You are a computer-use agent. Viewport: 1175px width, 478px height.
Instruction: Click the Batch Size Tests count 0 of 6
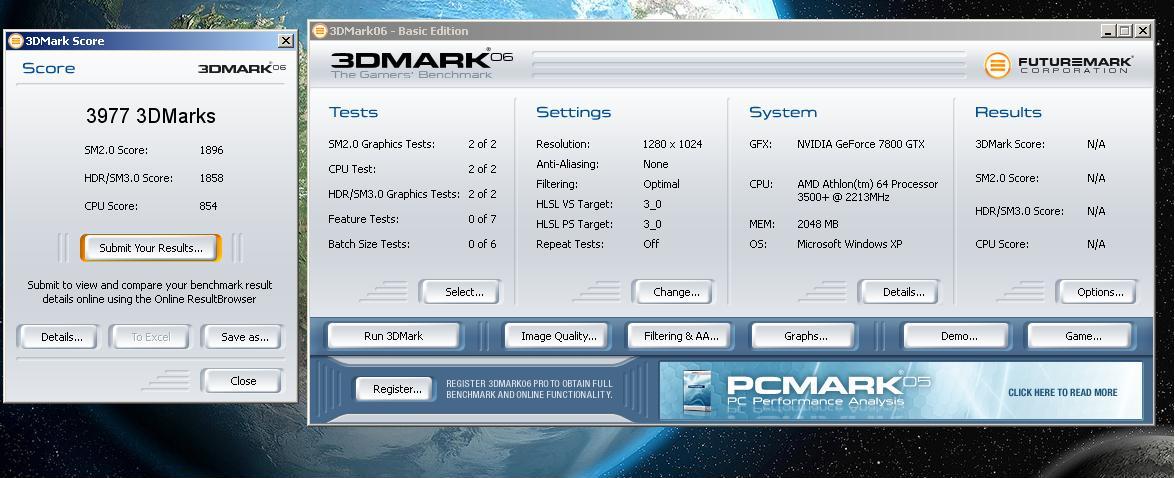(482, 243)
